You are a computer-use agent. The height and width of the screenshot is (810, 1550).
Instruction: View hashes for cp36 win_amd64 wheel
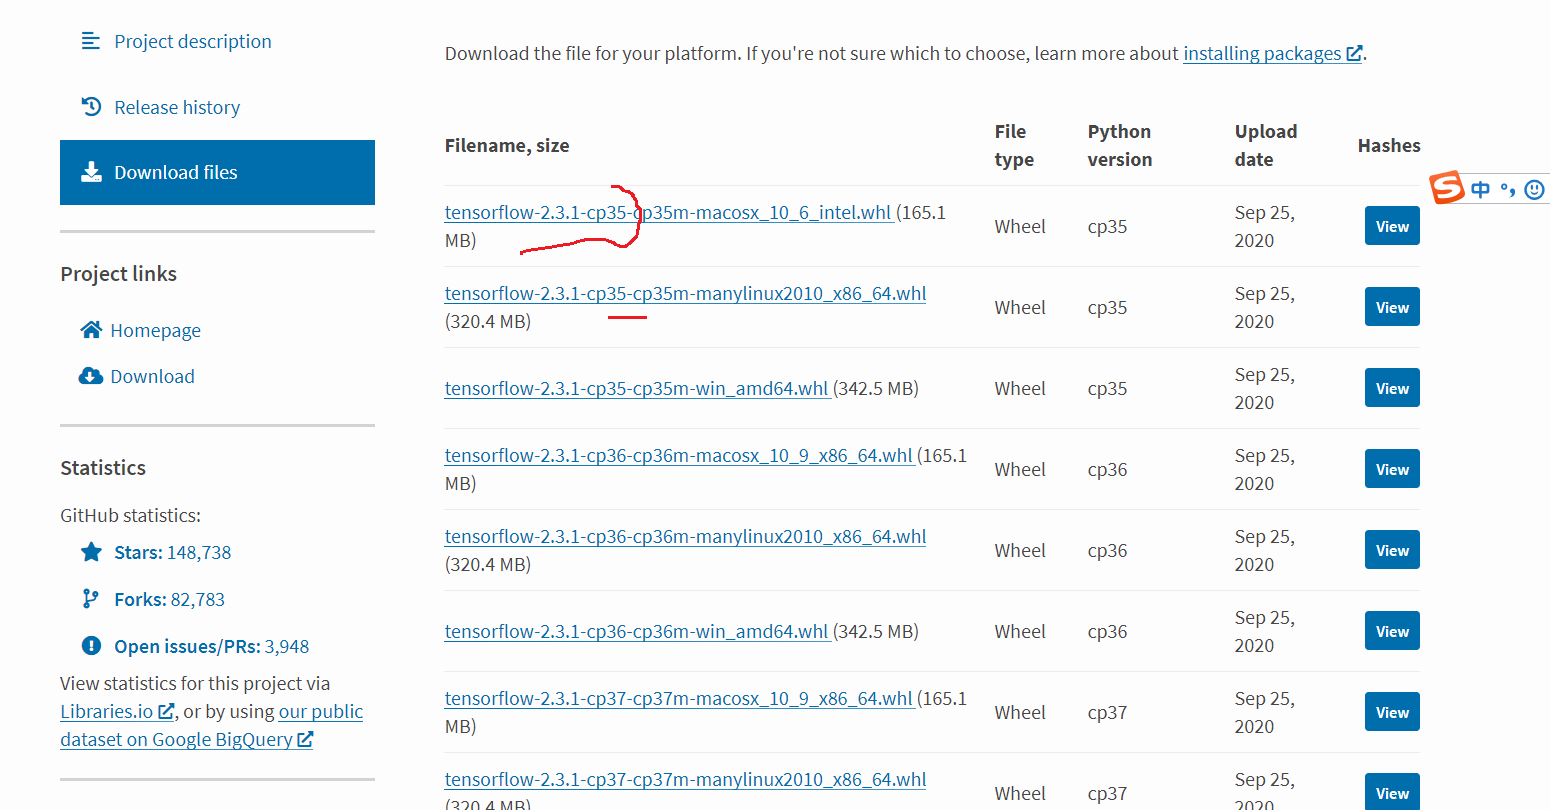[1392, 631]
